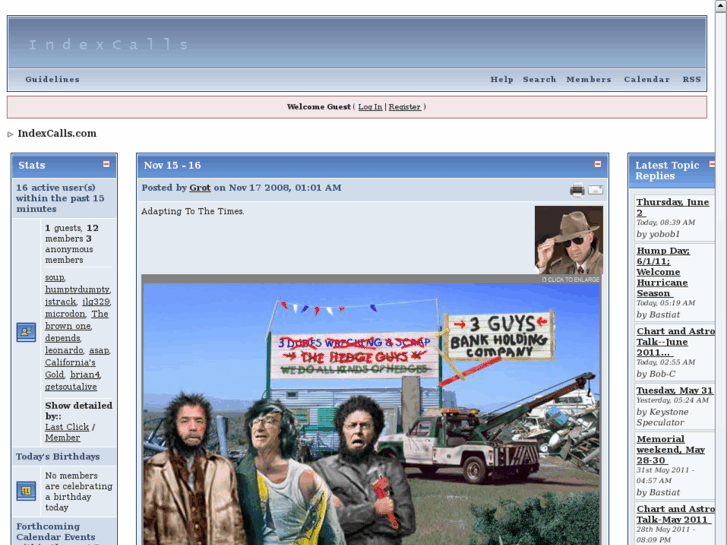Click the Log In link
This screenshot has height=545, width=727.
pyautogui.click(x=370, y=107)
